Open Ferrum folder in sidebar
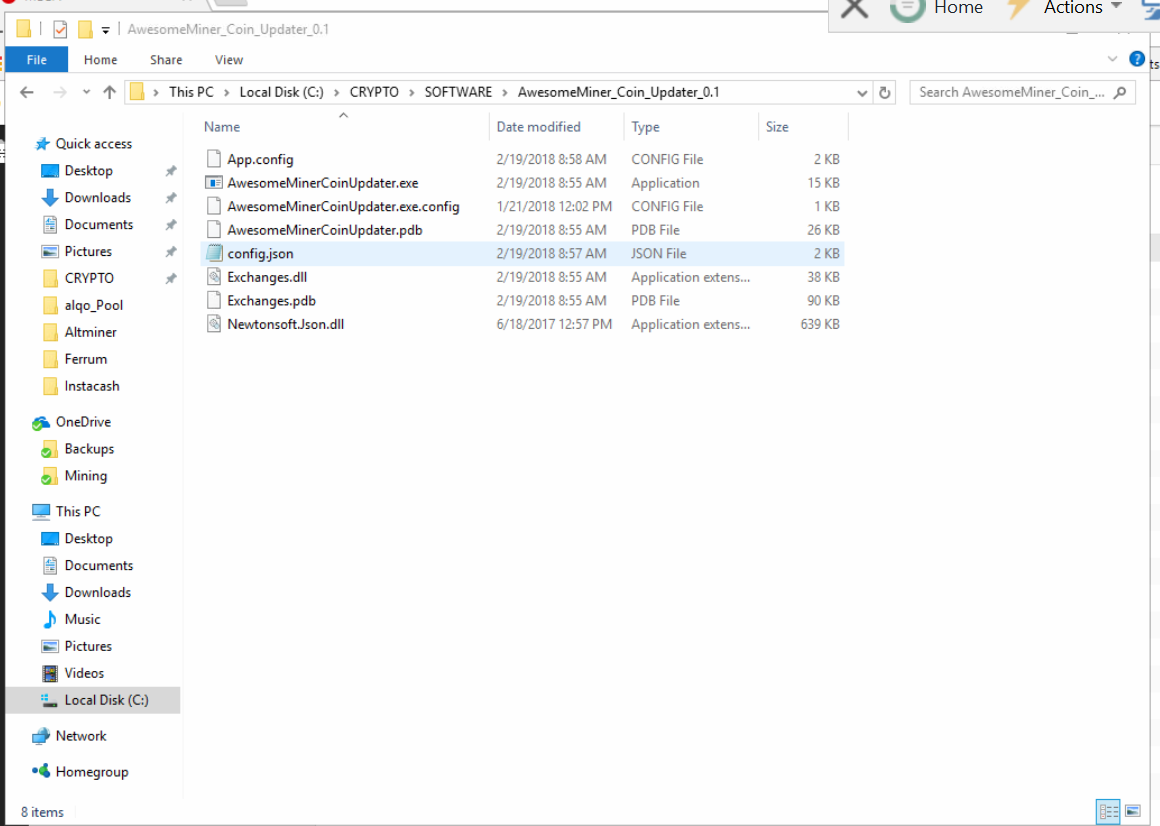Viewport: 1160px width, 826px height. tap(85, 359)
